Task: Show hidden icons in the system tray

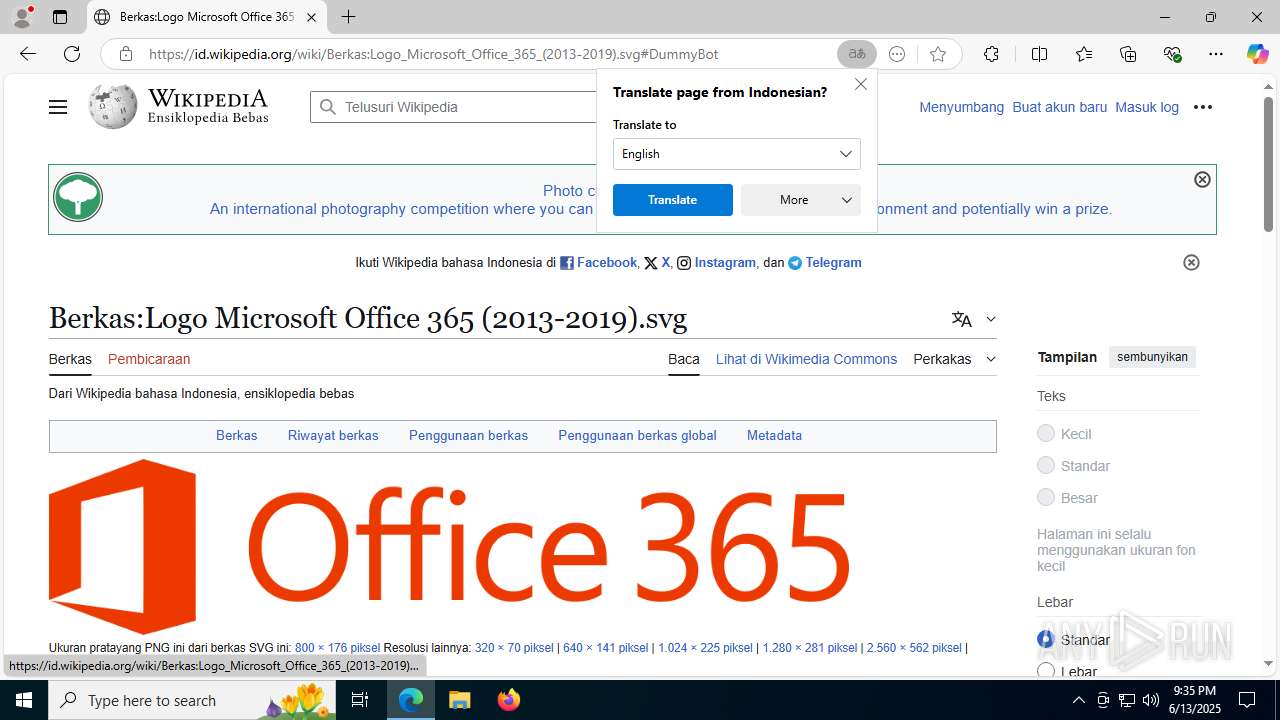Action: (1078, 700)
